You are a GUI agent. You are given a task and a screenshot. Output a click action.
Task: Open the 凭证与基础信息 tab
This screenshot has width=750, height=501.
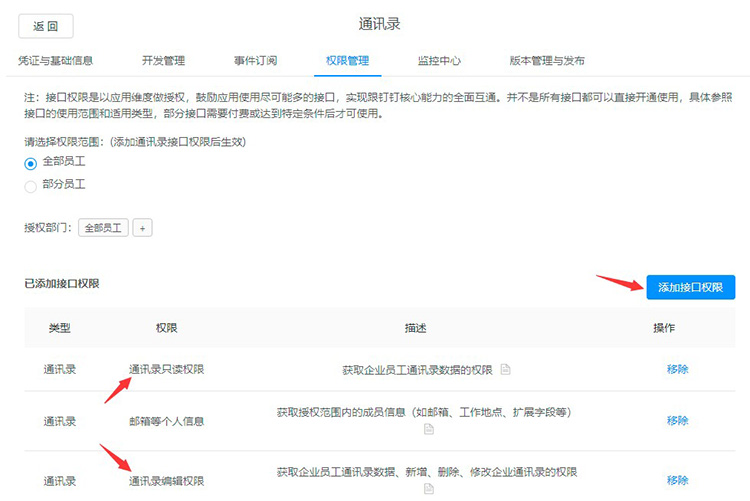pyautogui.click(x=55, y=61)
